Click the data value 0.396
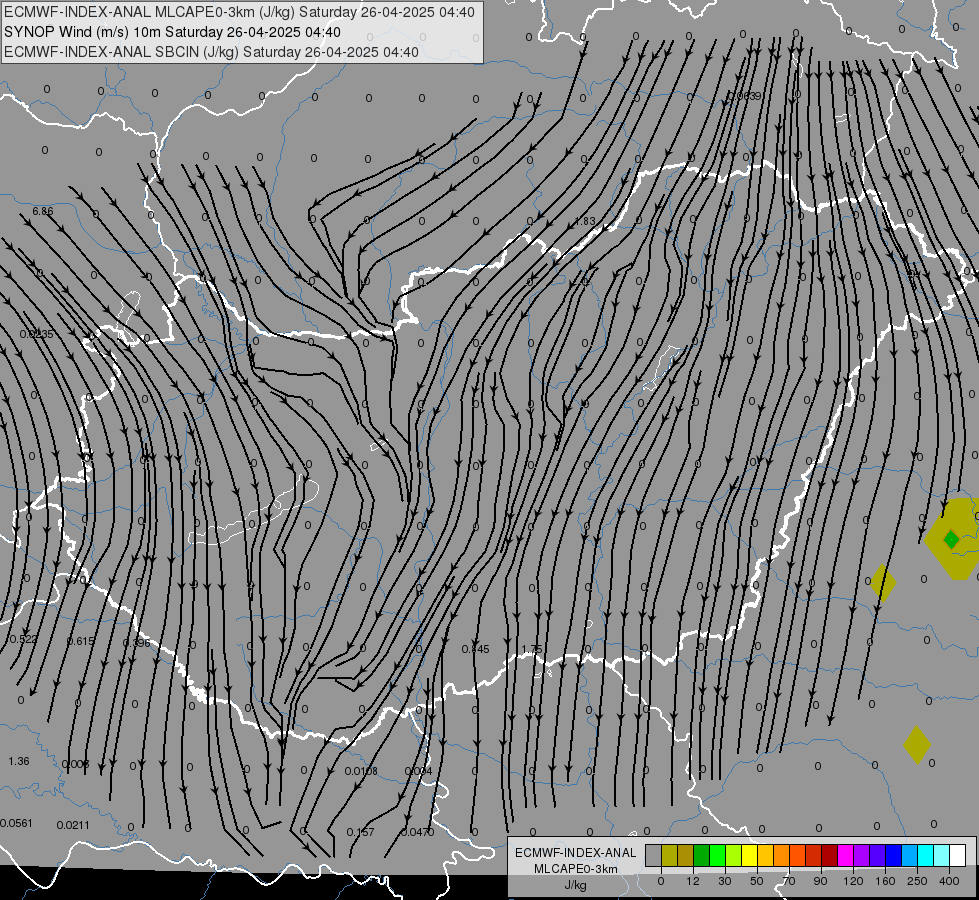Viewport: 979px width, 900px height. click(x=137, y=643)
